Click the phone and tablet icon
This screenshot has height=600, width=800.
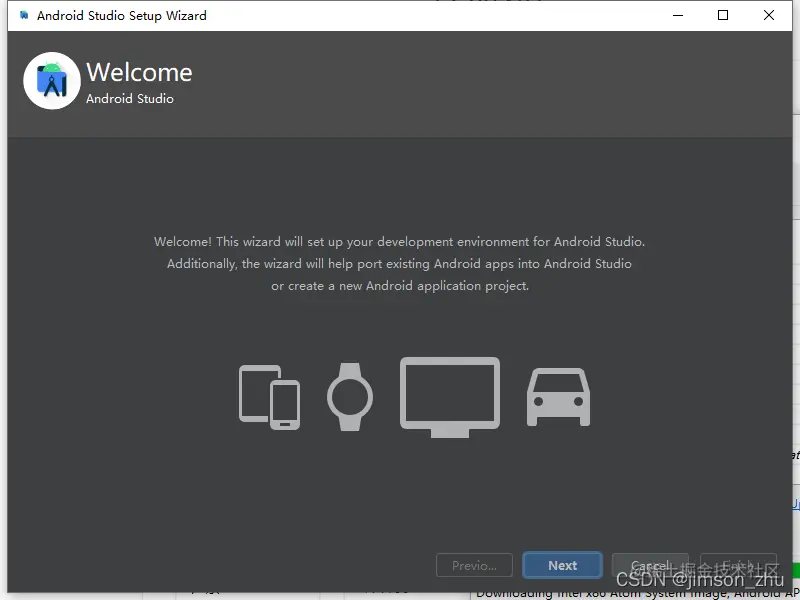pyautogui.click(x=269, y=397)
